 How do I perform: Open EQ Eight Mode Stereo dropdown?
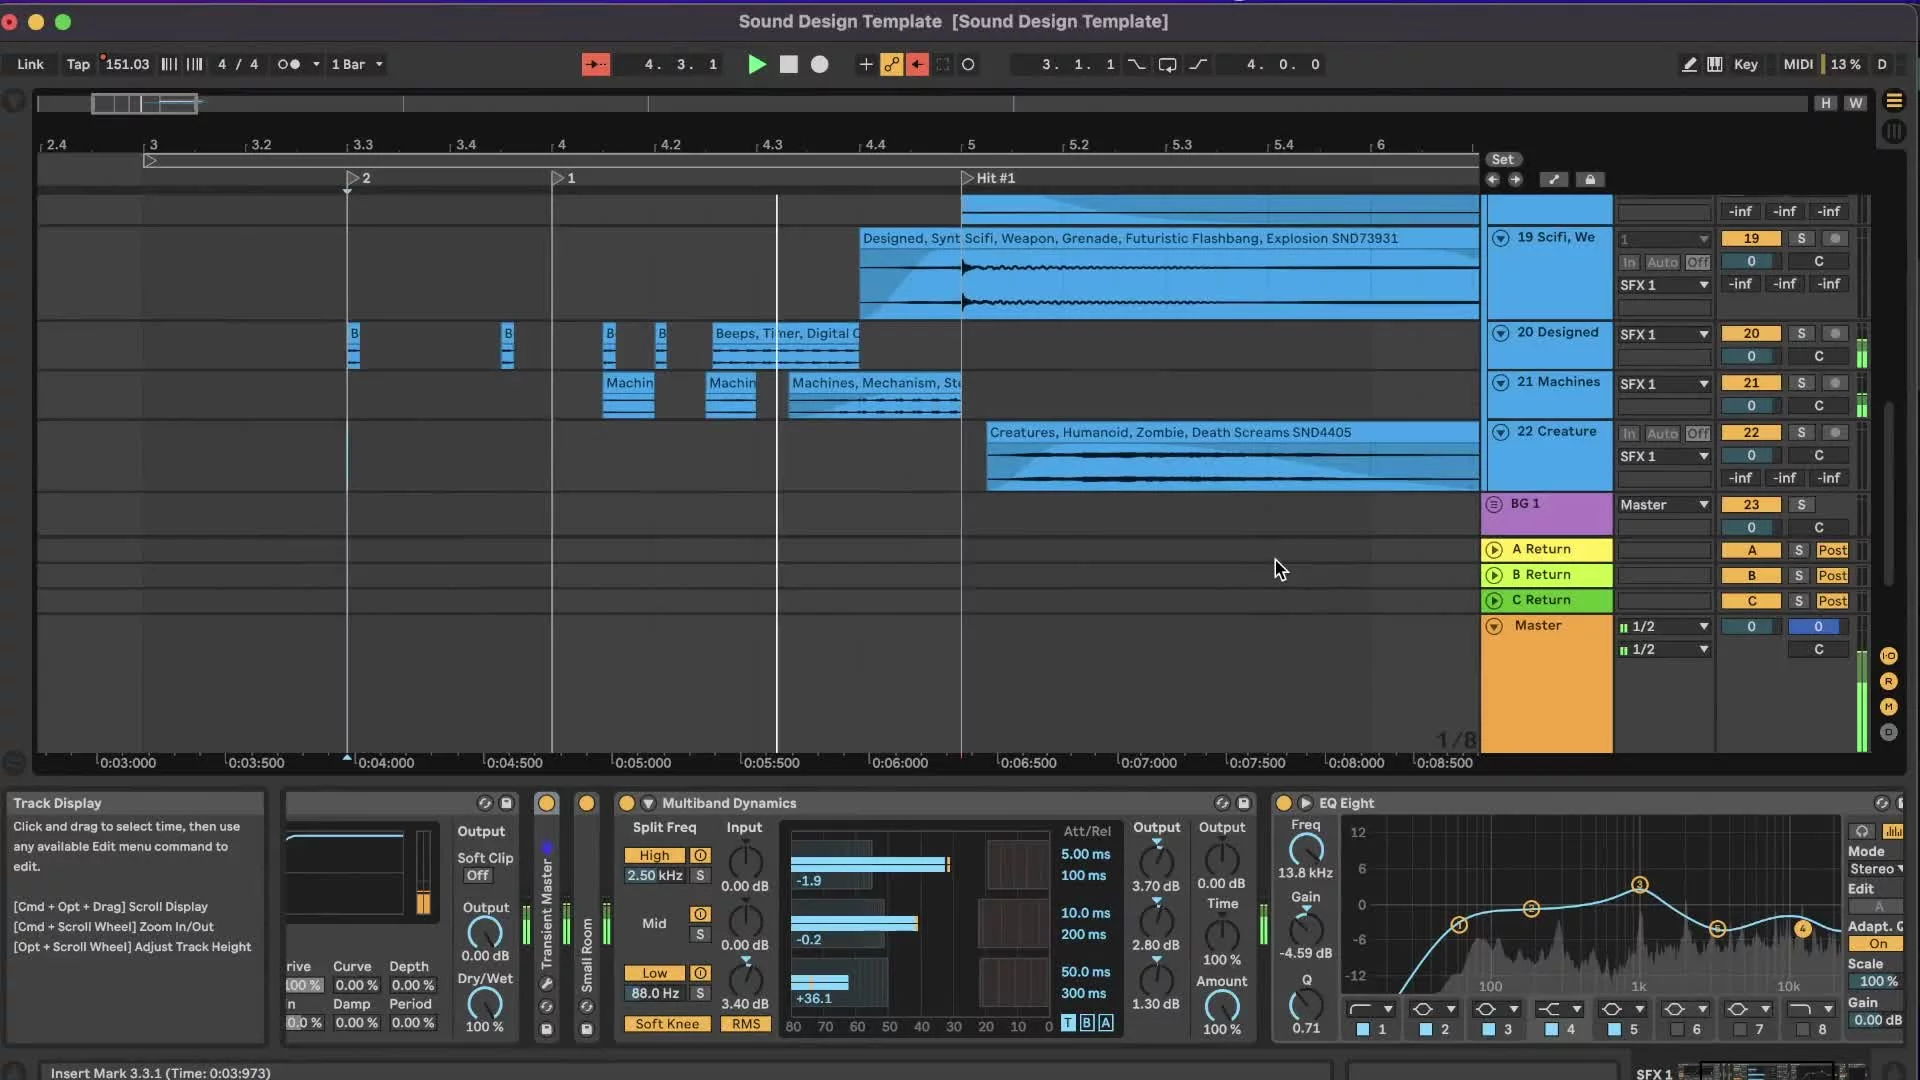[x=1876, y=869]
